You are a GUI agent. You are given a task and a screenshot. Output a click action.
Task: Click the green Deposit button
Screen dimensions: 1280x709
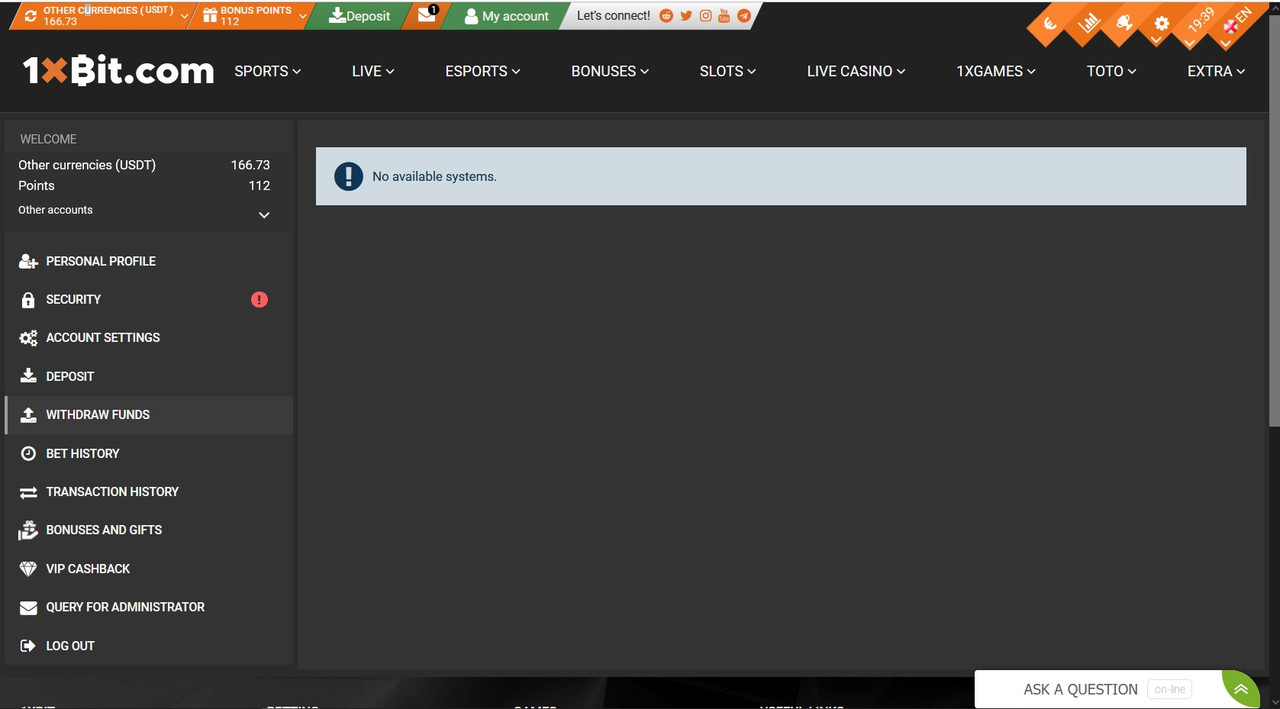(360, 16)
